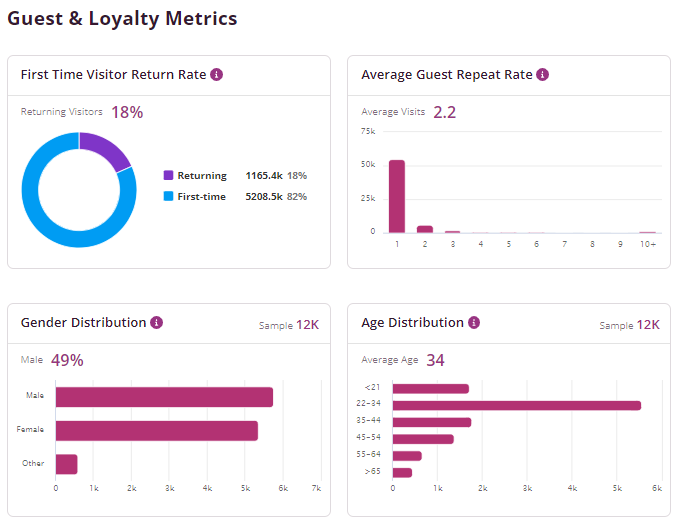
Task: Click the 35-44 age group bar
Action: pyautogui.click(x=431, y=422)
